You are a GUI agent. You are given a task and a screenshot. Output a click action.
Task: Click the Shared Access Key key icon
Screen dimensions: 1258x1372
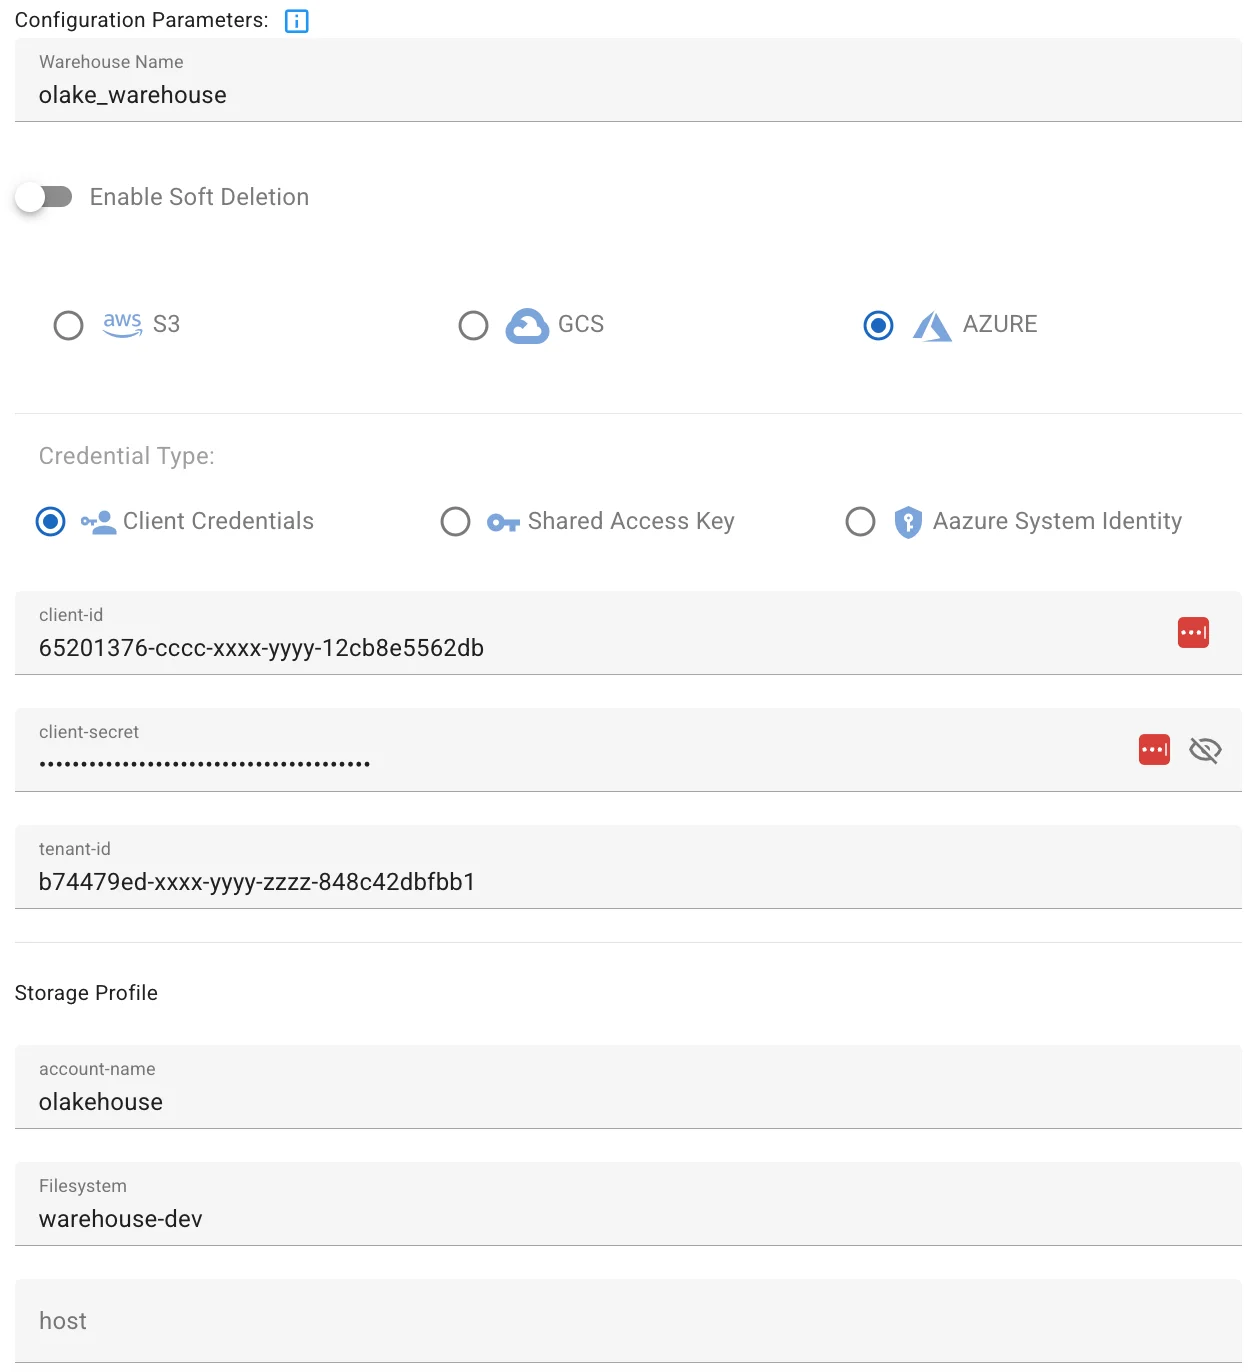tap(503, 522)
